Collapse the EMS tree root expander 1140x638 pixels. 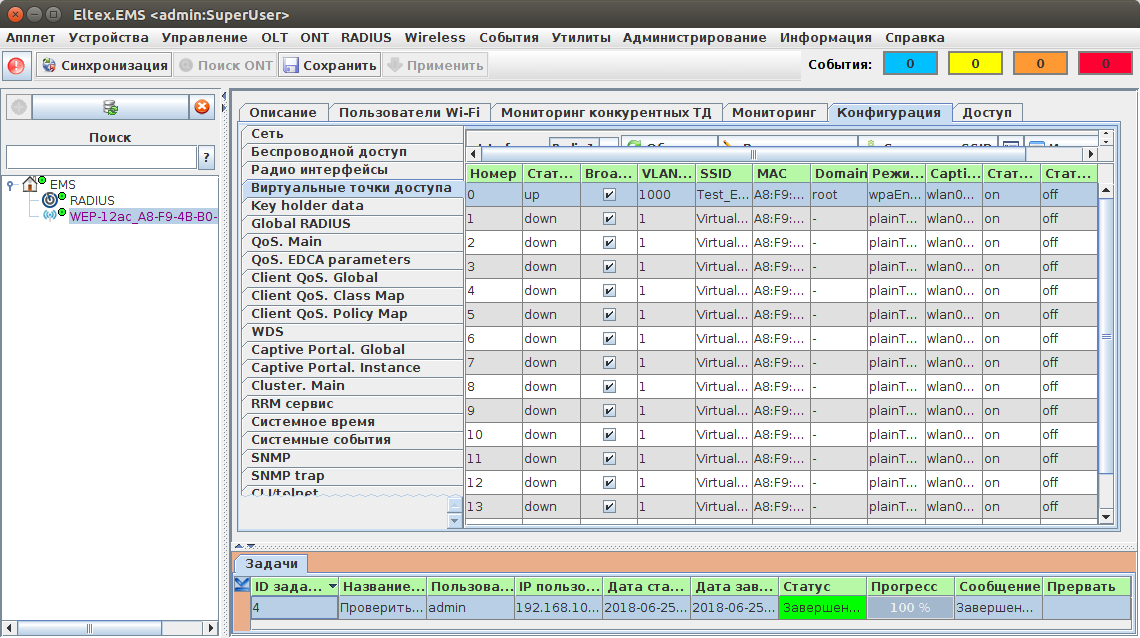10,184
